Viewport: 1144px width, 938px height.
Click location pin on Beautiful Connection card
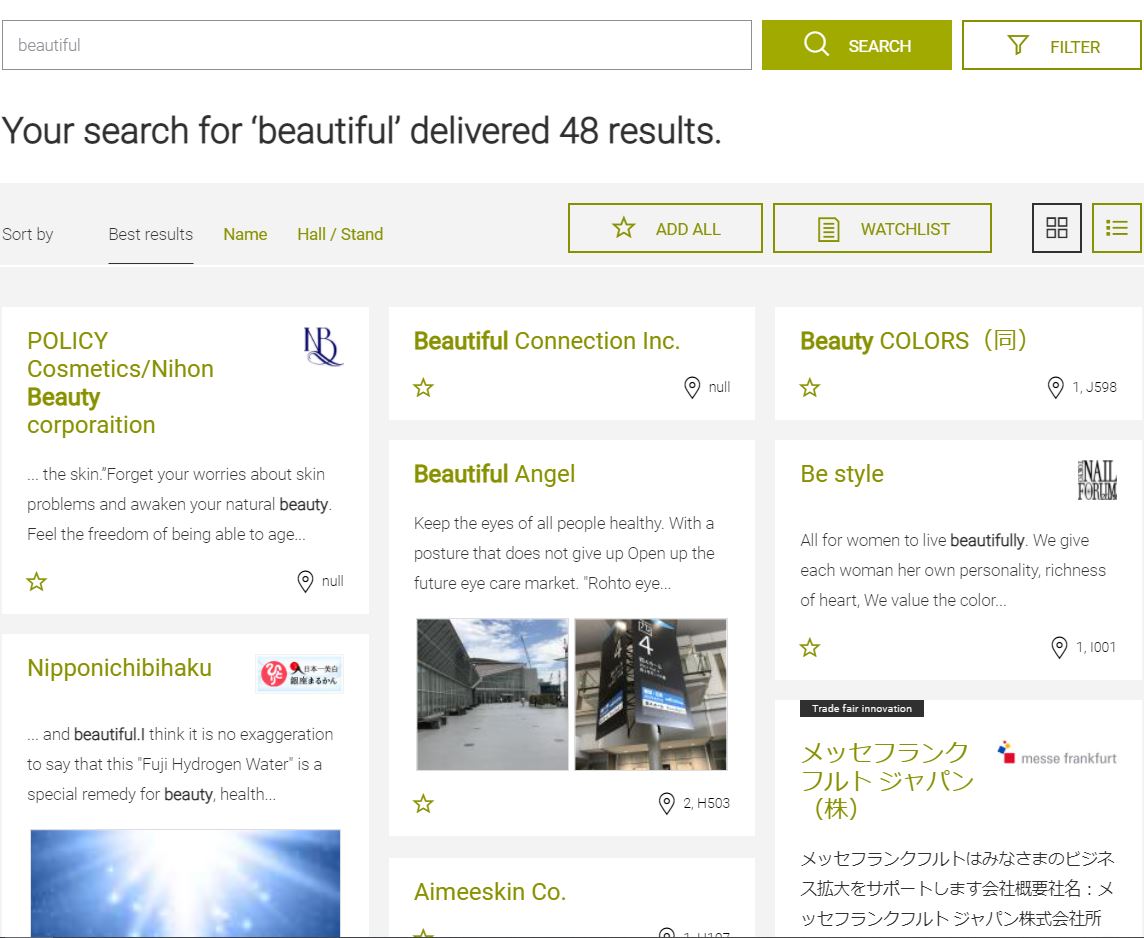(692, 387)
